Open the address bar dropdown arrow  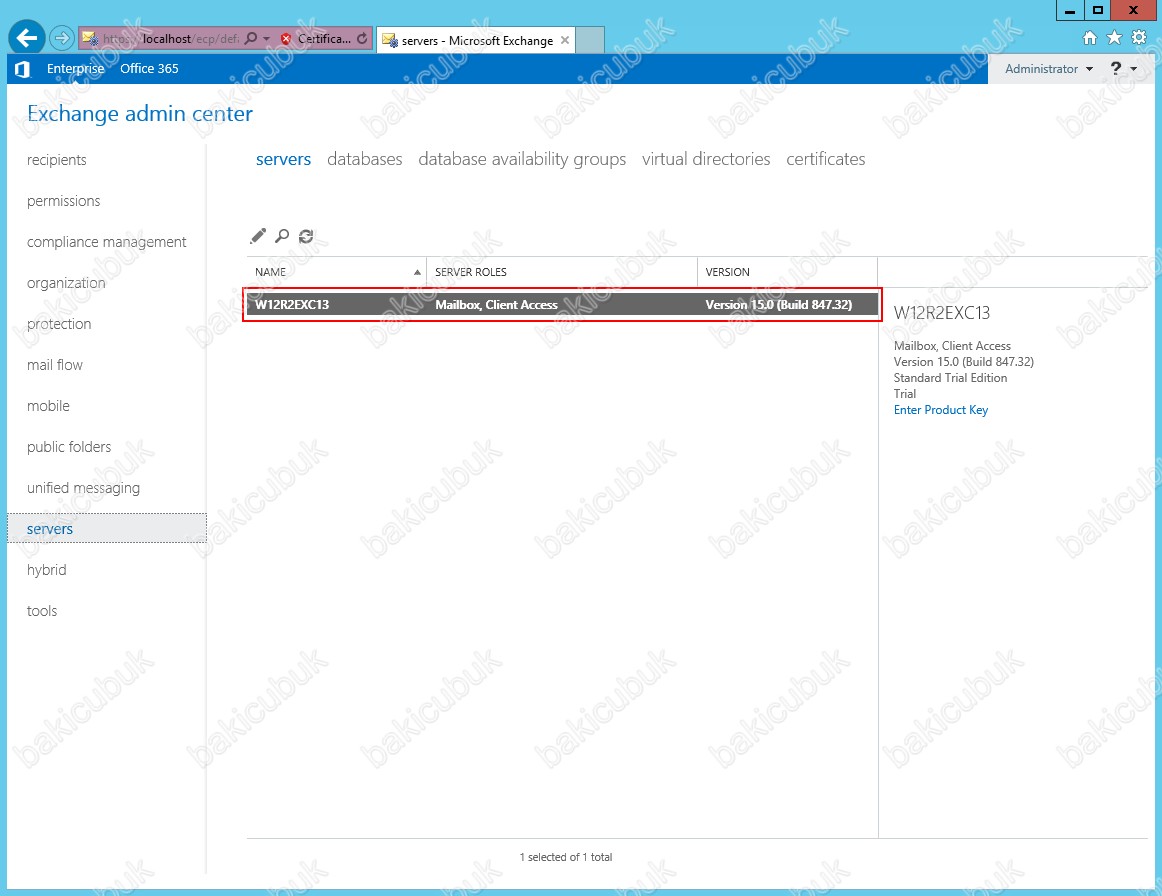(267, 39)
